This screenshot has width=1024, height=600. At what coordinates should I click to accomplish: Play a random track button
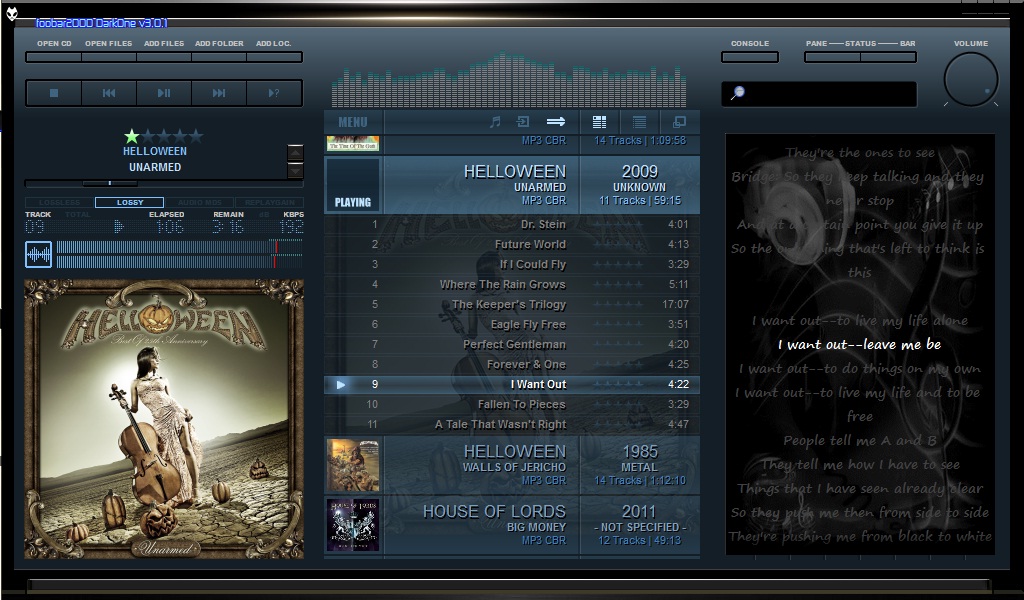(x=274, y=93)
